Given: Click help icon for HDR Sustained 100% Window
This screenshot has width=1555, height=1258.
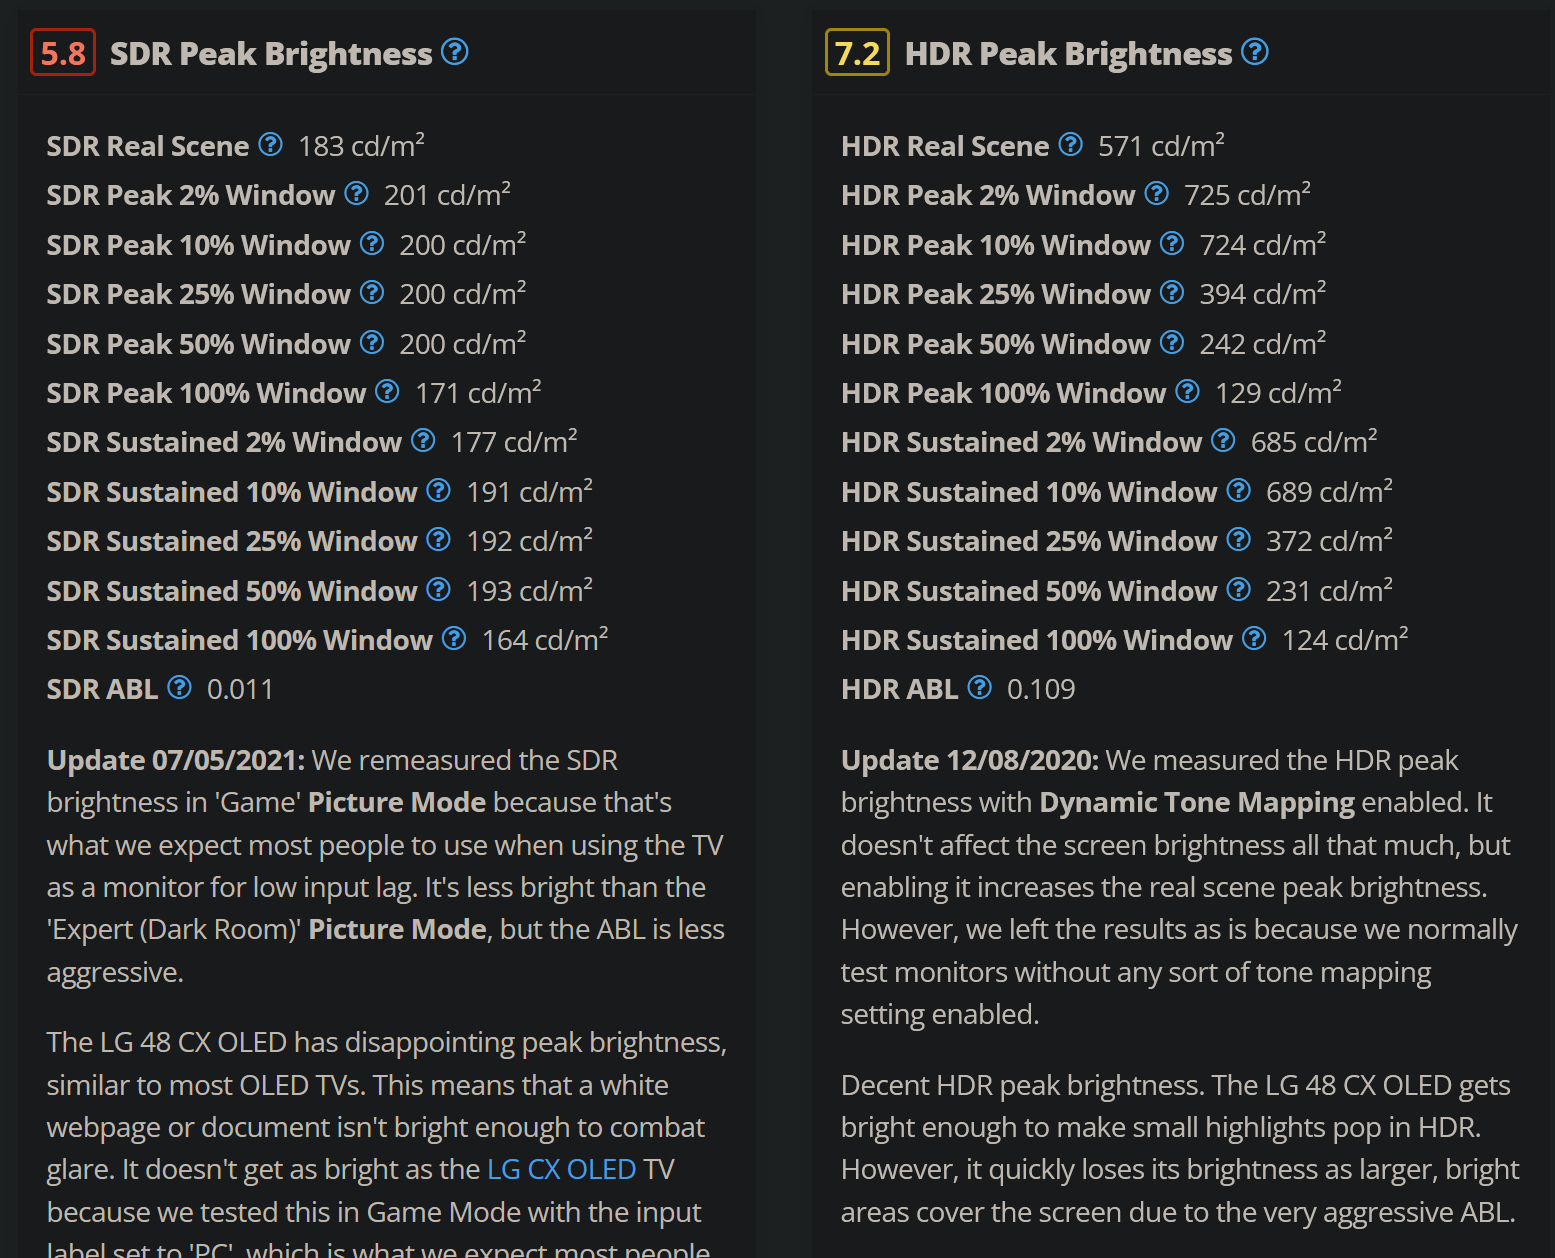Looking at the screenshot, I should coord(1254,638).
